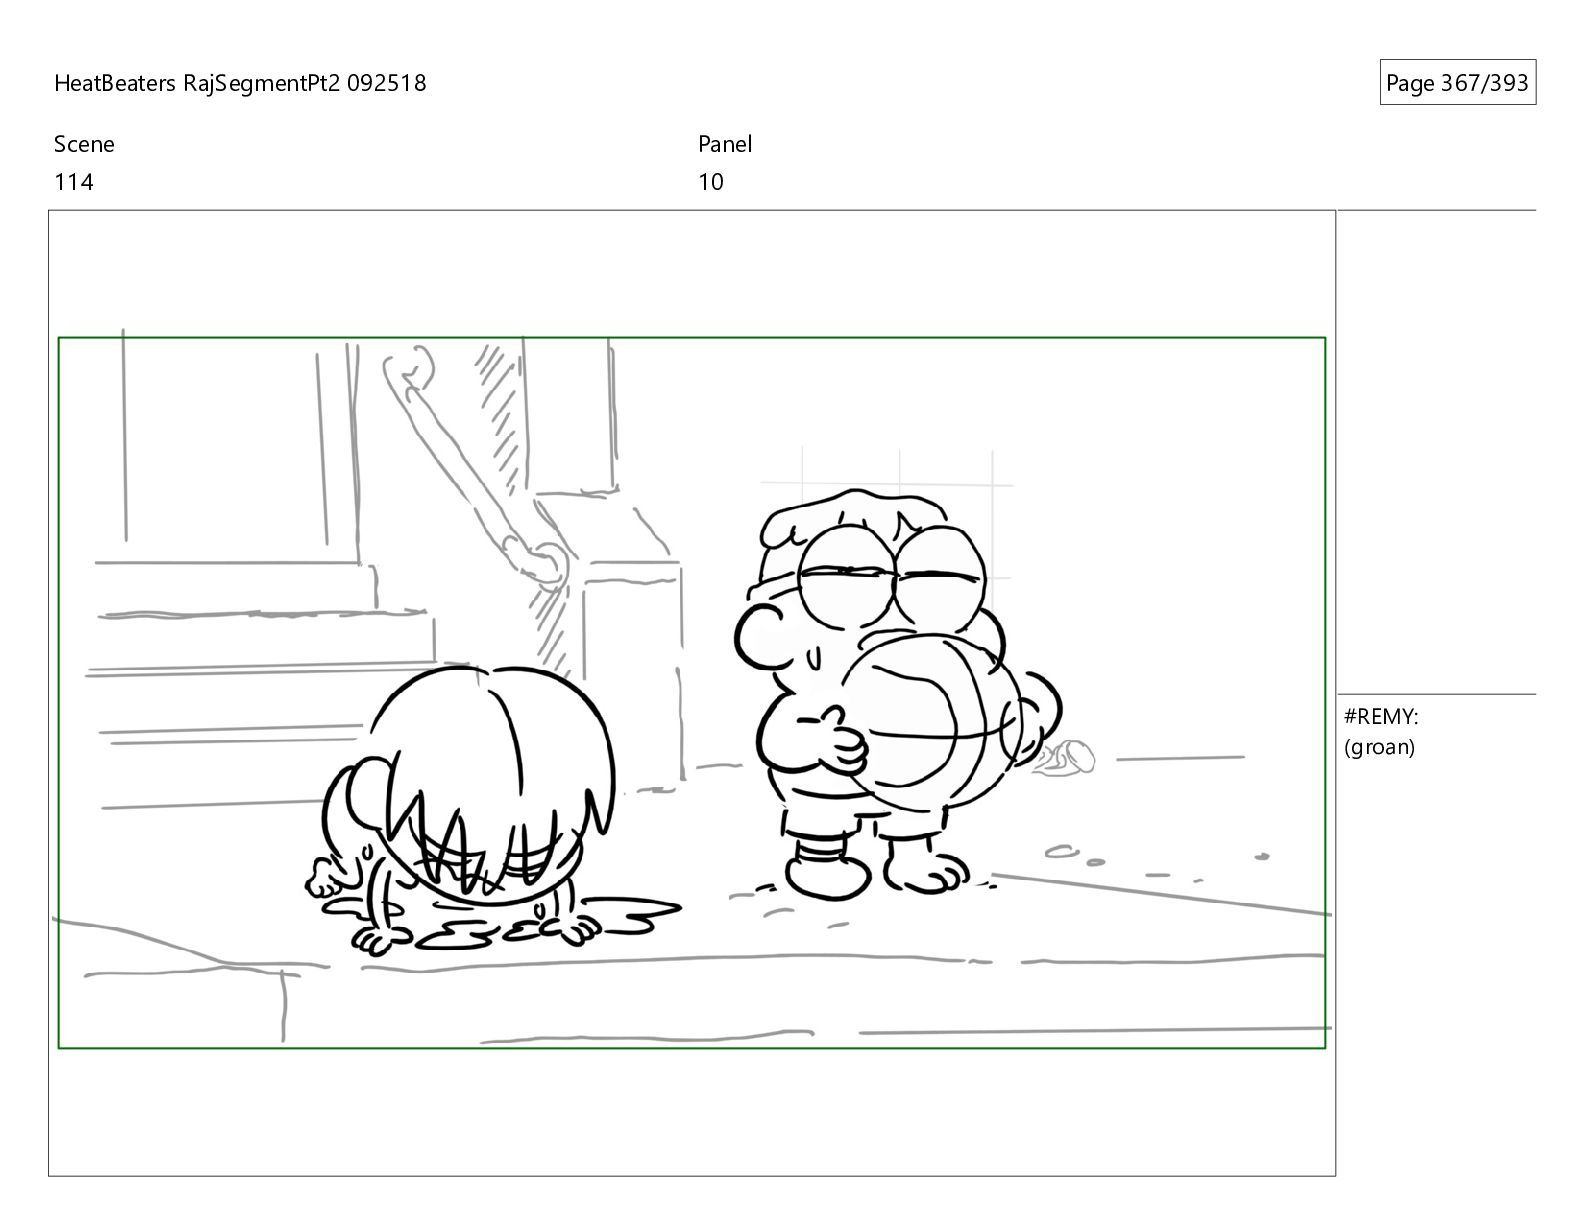Click the 'Scene' label
1584x1224 pixels.
[x=84, y=144]
